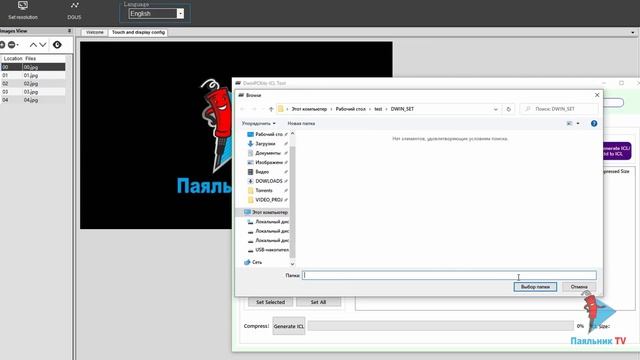Screen dimensions: 640x360
Task: Click the Папка folder name input field
Action: pyautogui.click(x=449, y=275)
